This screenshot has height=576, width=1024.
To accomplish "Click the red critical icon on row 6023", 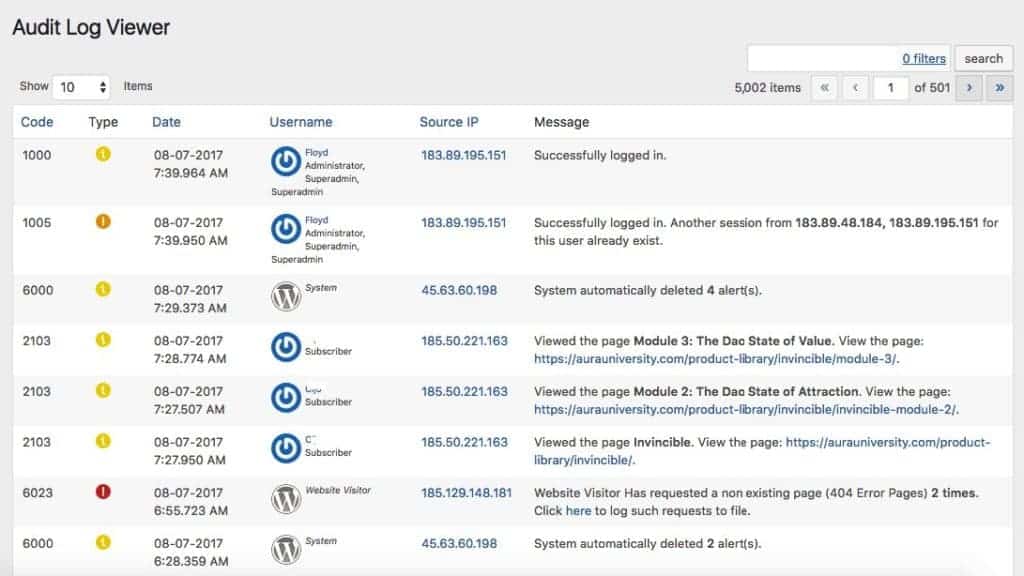I will coord(102,492).
